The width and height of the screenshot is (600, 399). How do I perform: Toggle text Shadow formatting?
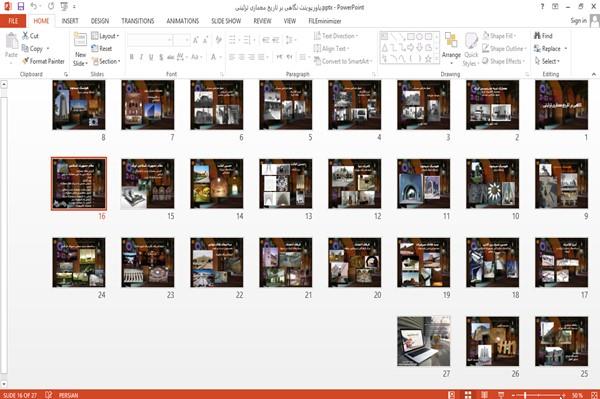click(x=161, y=57)
